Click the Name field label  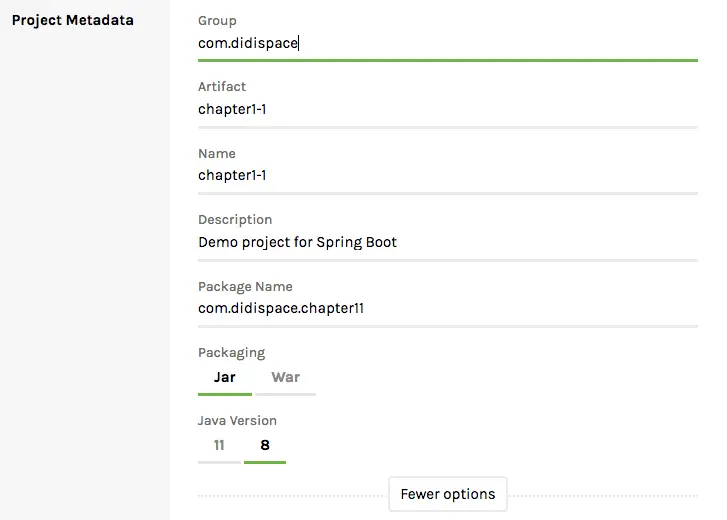point(217,154)
